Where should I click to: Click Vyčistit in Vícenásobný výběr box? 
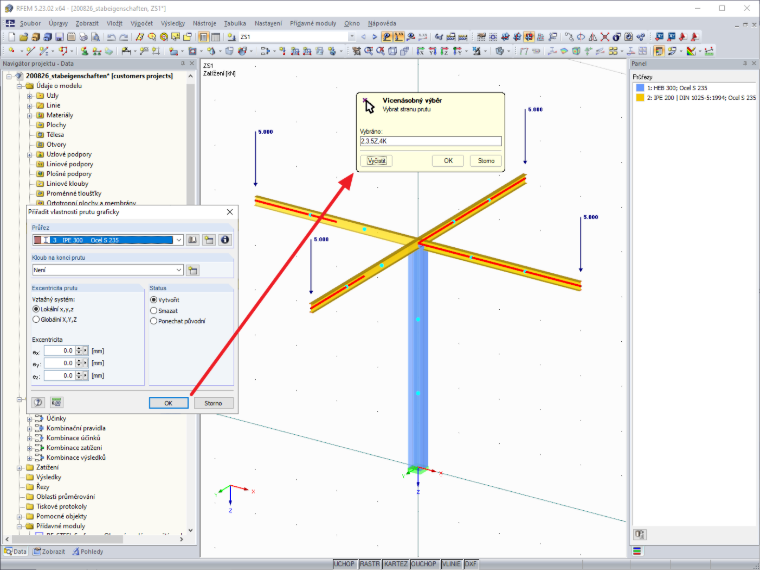tap(377, 160)
